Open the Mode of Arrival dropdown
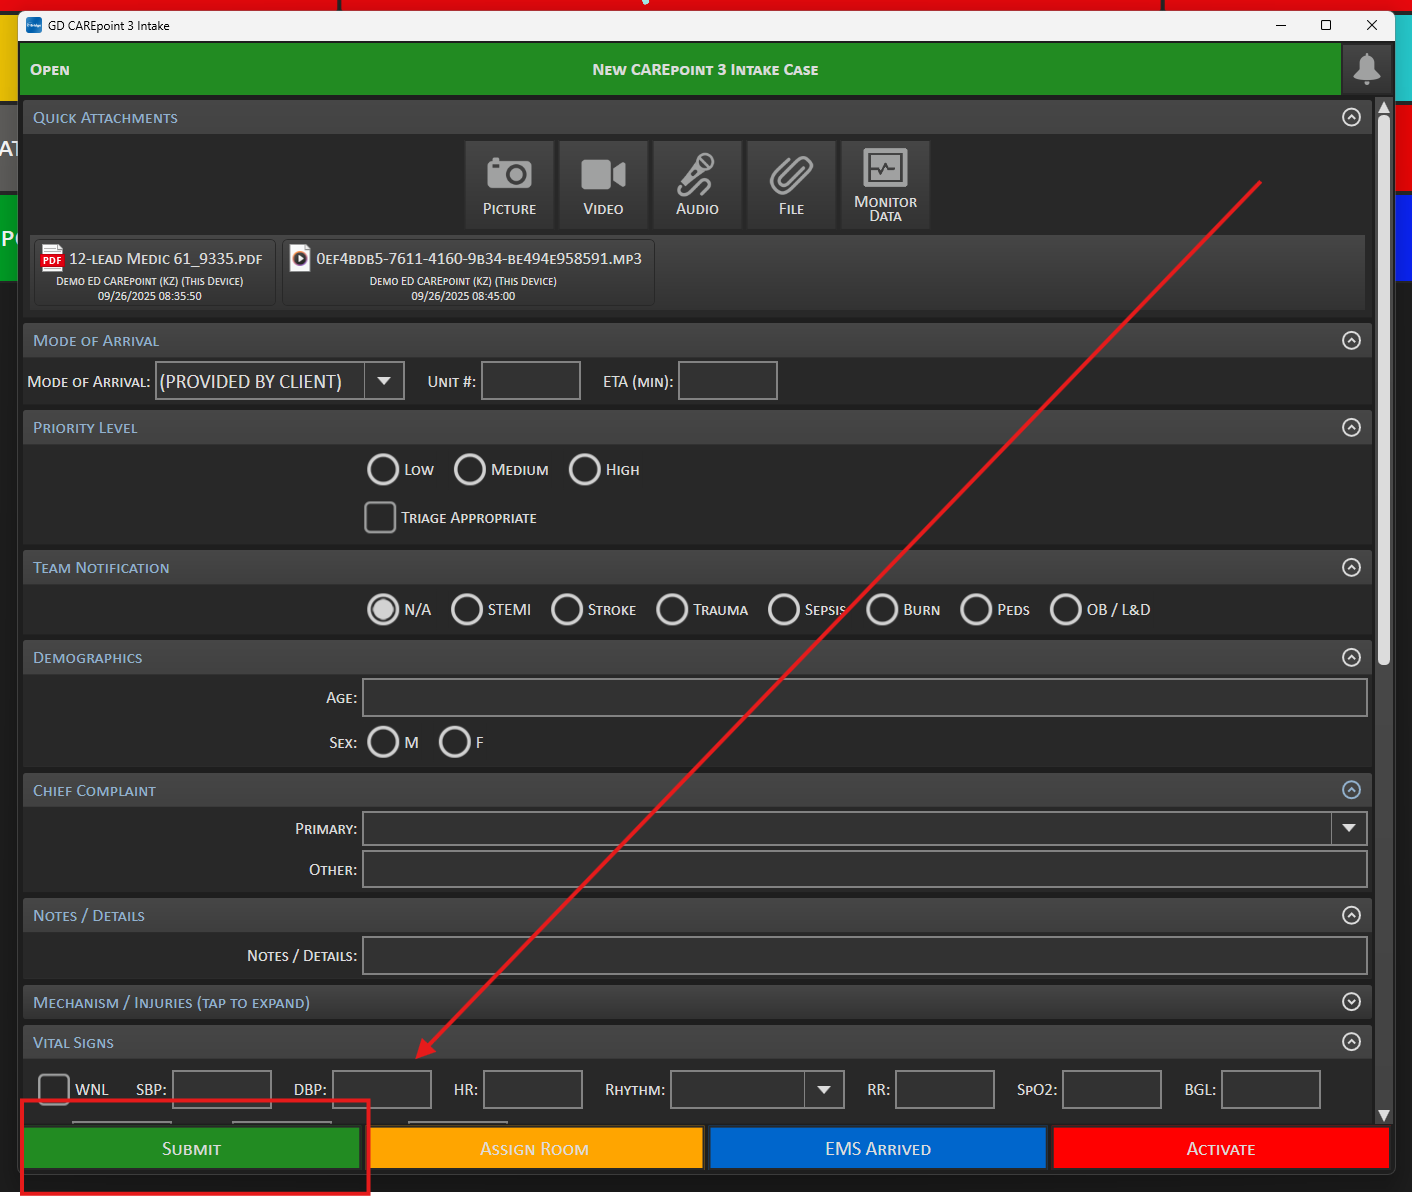This screenshot has height=1196, width=1412. point(384,381)
